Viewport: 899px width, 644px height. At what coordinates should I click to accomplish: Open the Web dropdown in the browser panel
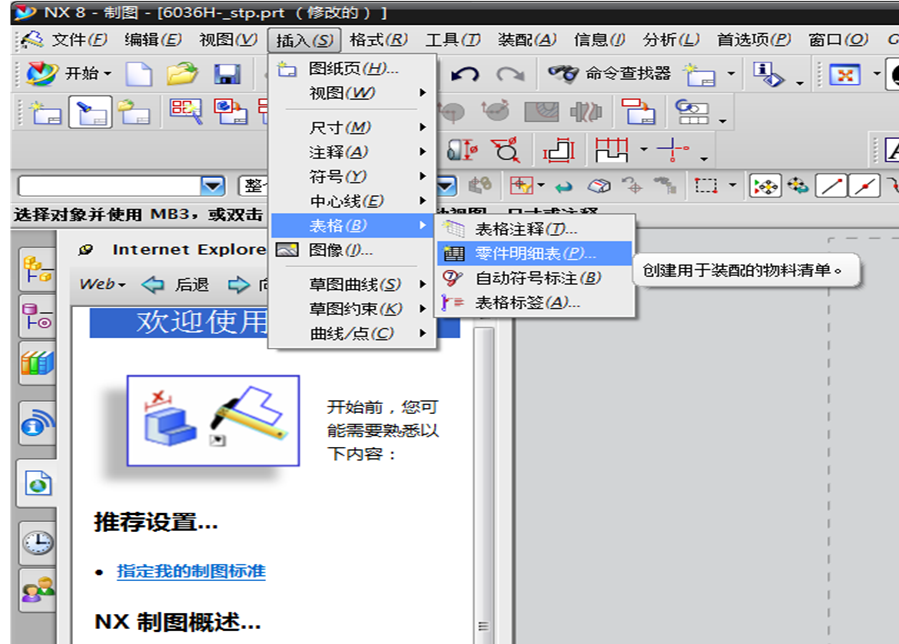pos(100,283)
